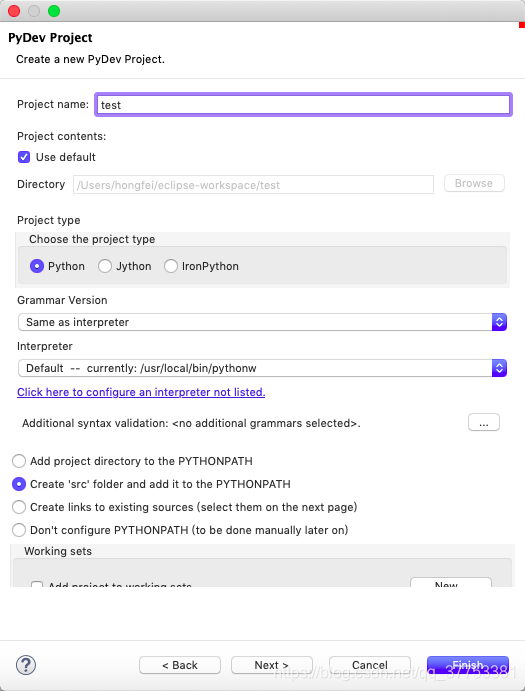Click the help question mark icon

(26, 665)
